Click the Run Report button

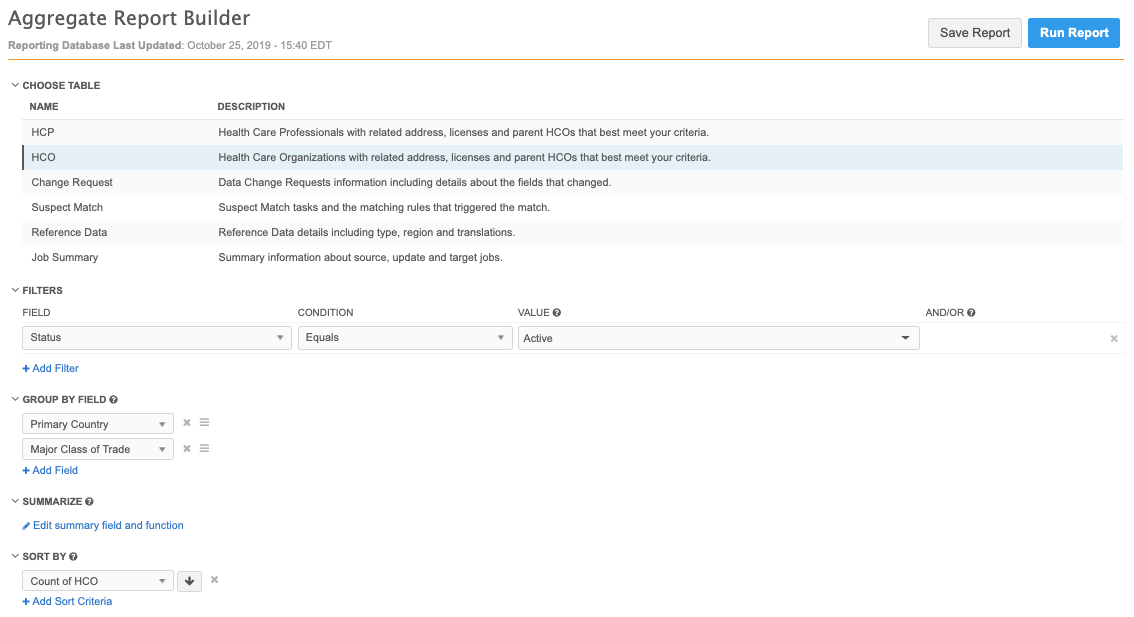coord(1073,33)
